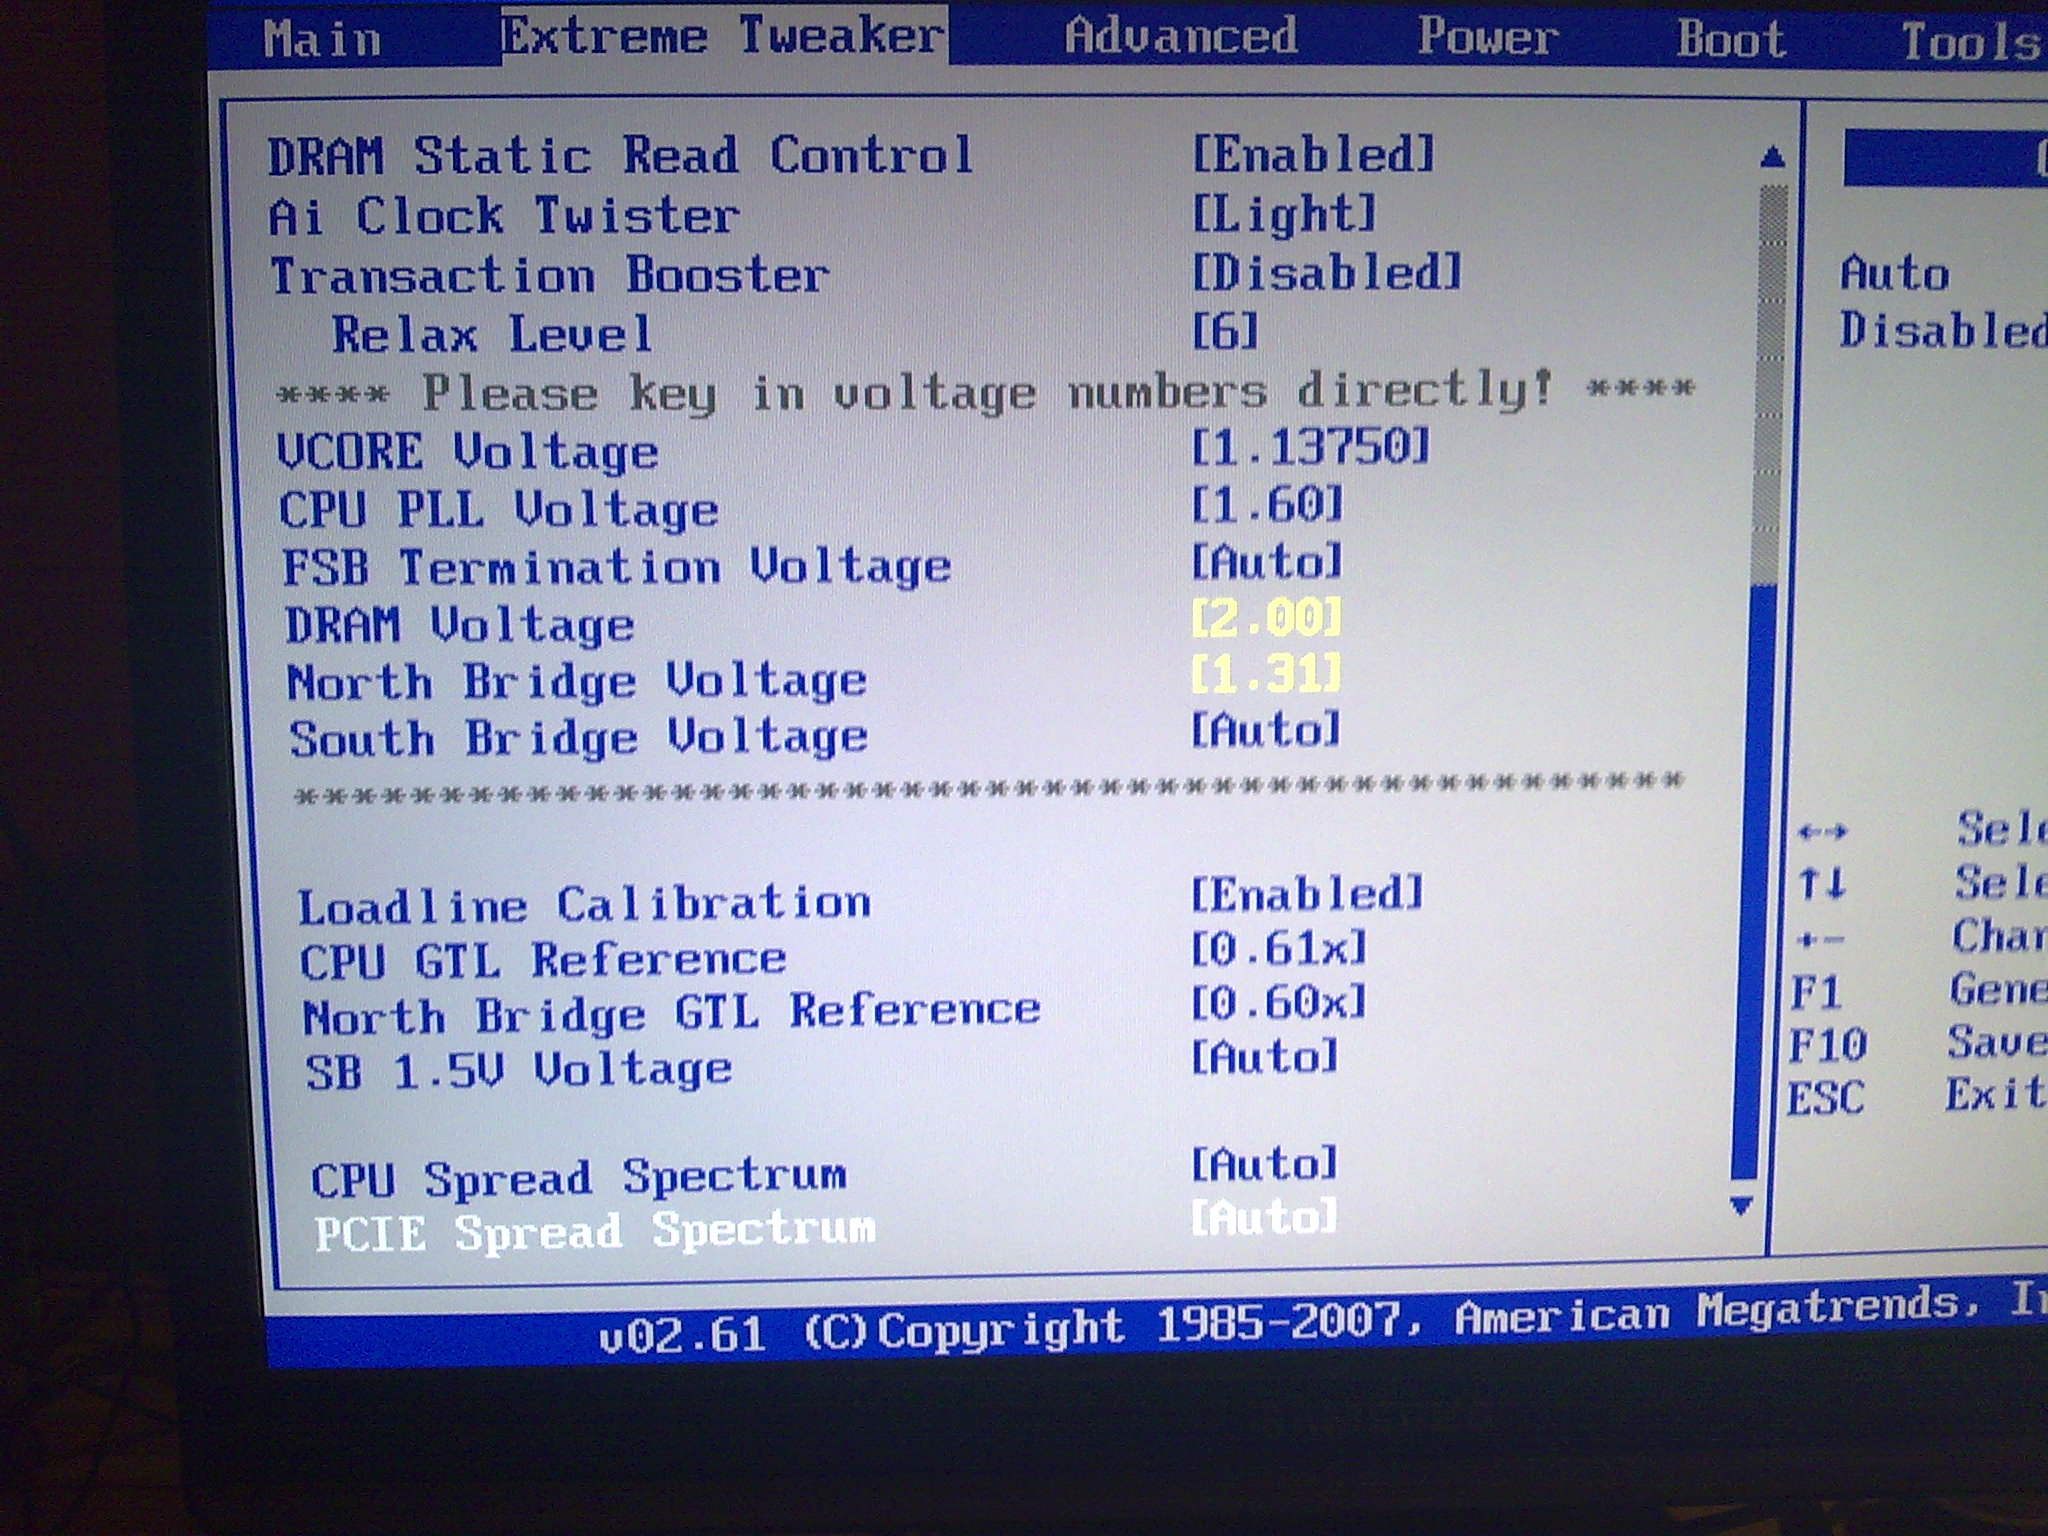Select CPU PLL Voltage label
Screen dimensions: 2048x1536
(498, 510)
